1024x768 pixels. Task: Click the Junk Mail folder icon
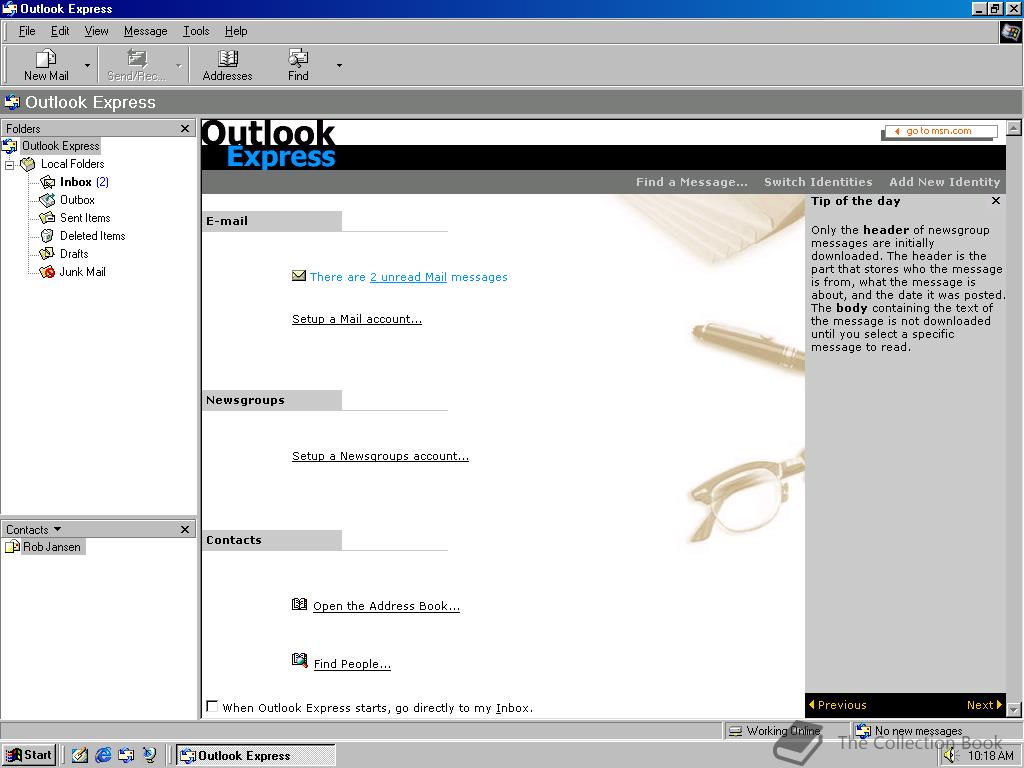point(47,272)
